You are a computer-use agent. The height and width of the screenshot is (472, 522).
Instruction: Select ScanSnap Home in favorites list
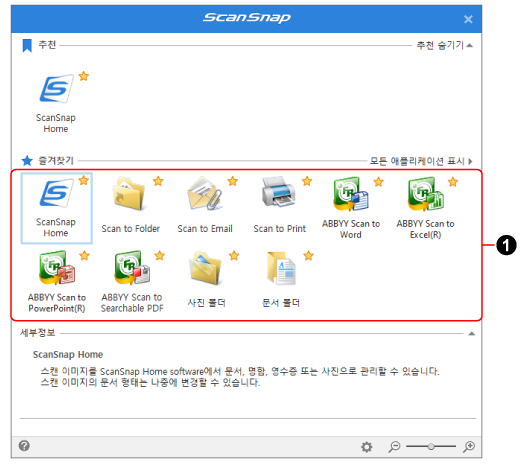coord(56,208)
